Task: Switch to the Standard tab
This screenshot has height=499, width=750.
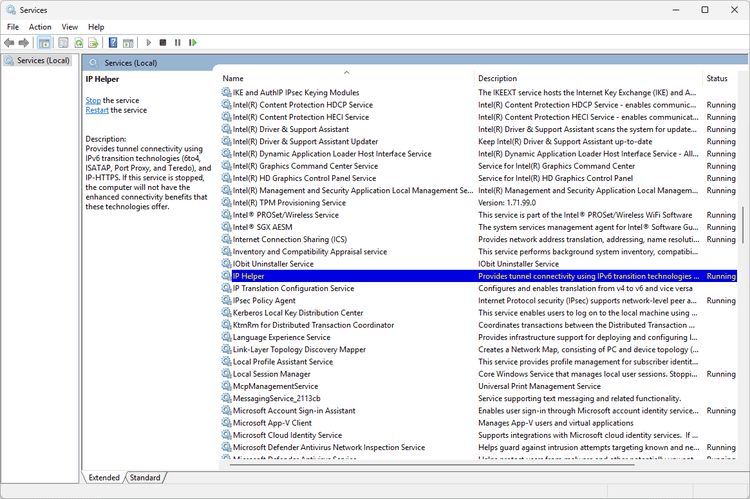Action: 145,478
